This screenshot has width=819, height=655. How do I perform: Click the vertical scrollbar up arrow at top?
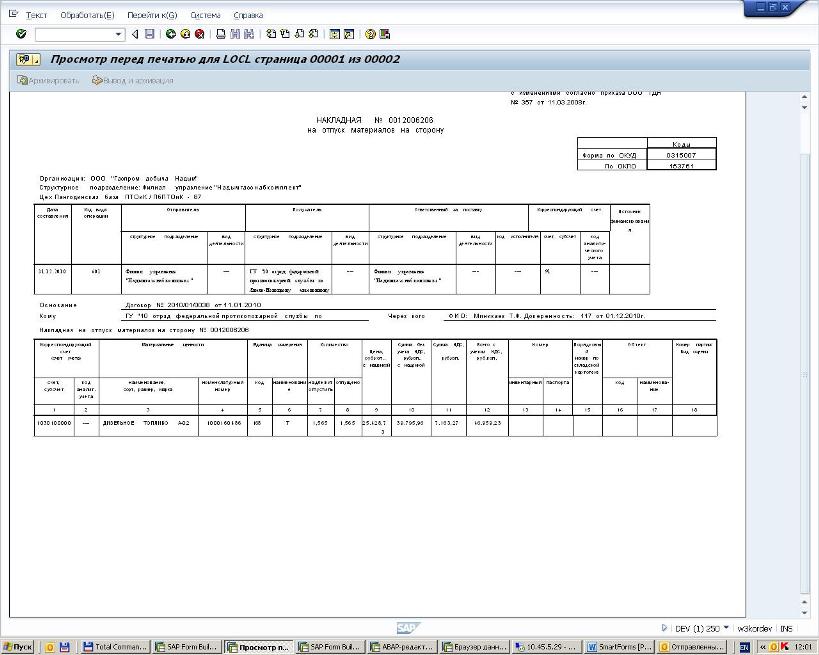coord(804,97)
